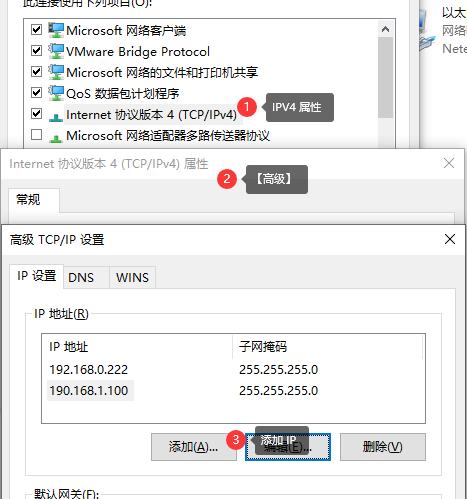Click the 编辑(E)... button
467x499 pixels.
point(288,447)
